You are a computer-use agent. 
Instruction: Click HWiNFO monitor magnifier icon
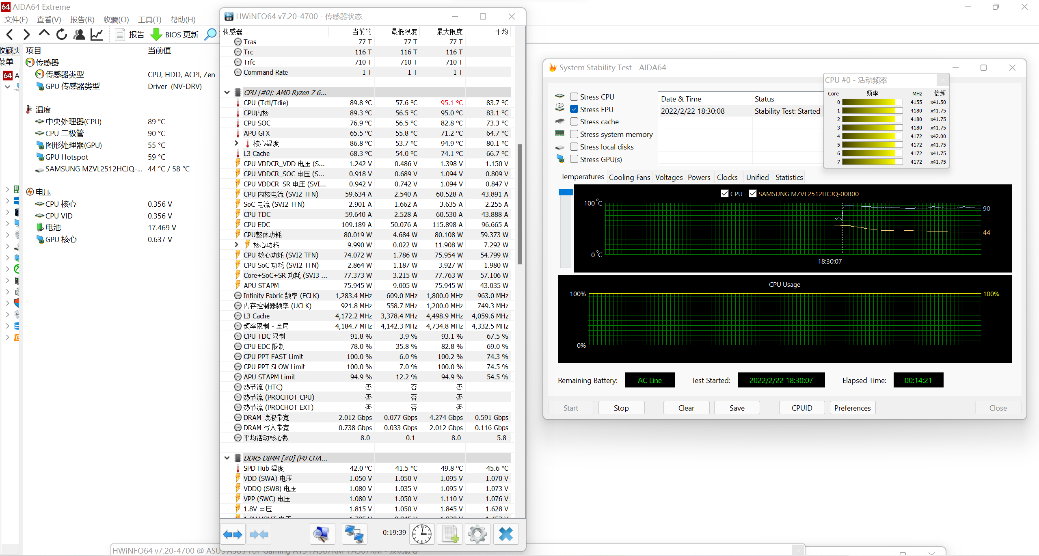tap(321, 533)
